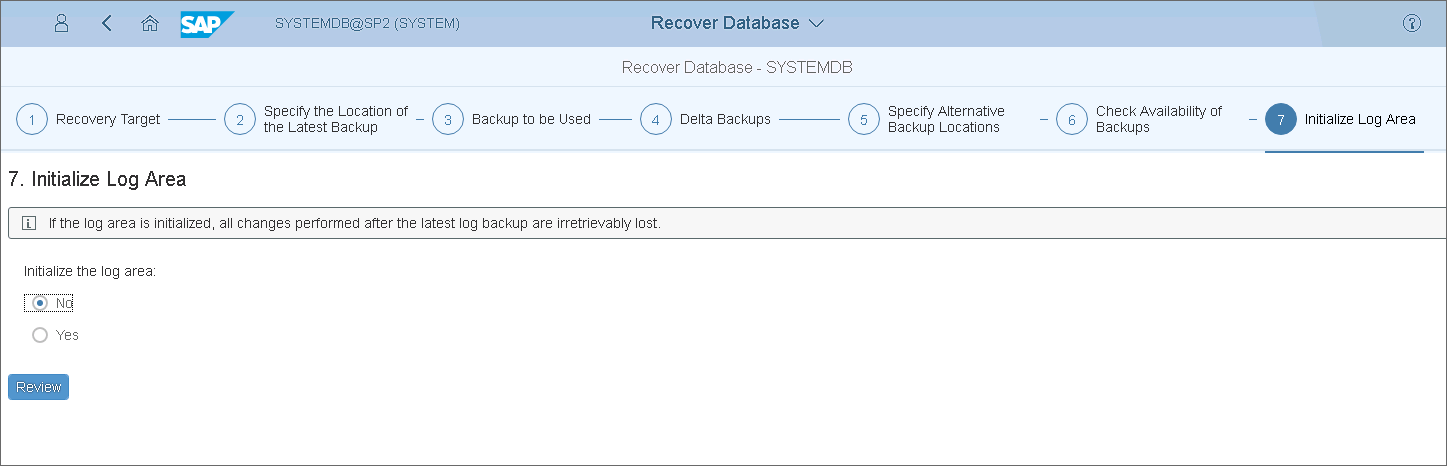The height and width of the screenshot is (466, 1447).
Task: Open the help question mark icon
Action: click(1412, 23)
